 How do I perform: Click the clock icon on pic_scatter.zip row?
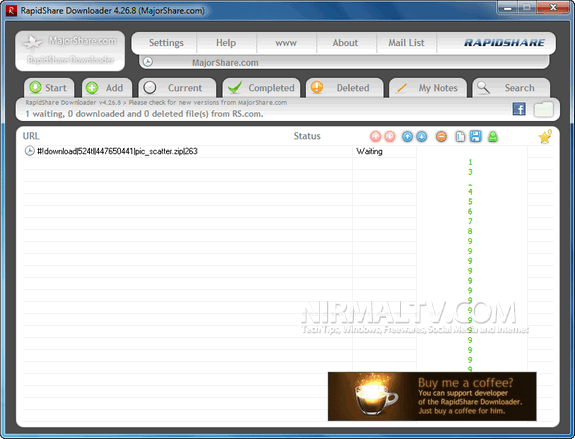pyautogui.click(x=29, y=151)
